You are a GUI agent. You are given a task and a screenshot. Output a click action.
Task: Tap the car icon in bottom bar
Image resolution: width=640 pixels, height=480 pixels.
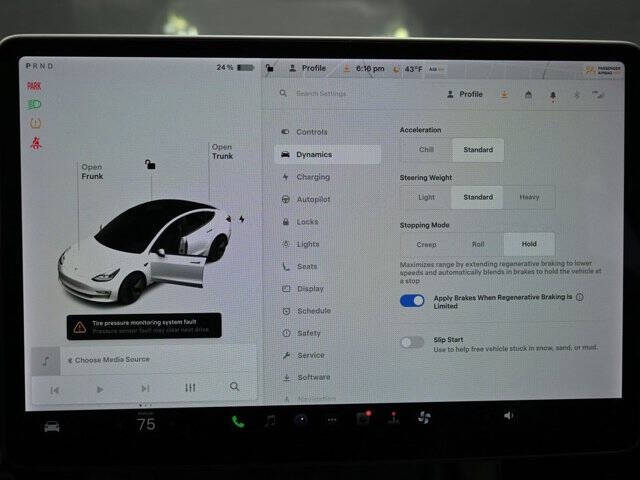click(52, 427)
